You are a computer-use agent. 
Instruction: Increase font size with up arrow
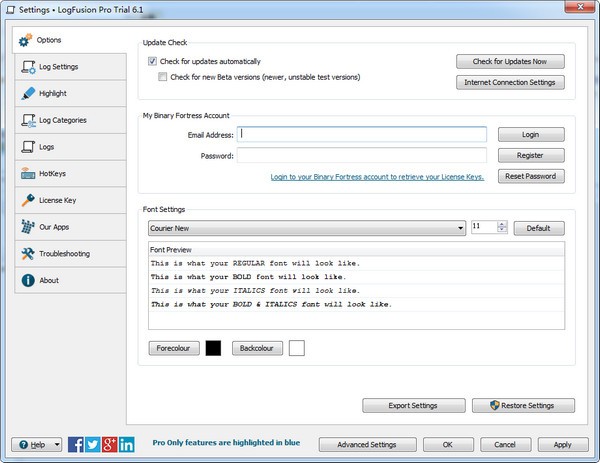502,224
